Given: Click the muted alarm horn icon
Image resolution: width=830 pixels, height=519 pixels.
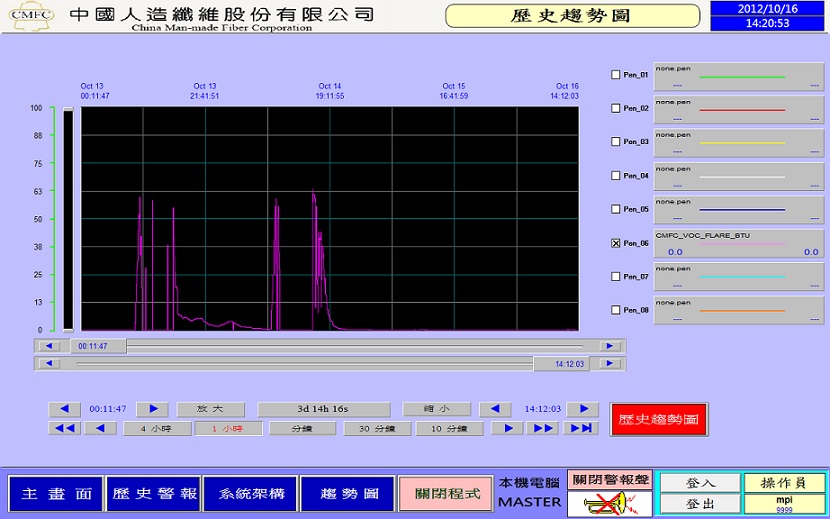Looking at the screenshot, I should tap(596, 503).
